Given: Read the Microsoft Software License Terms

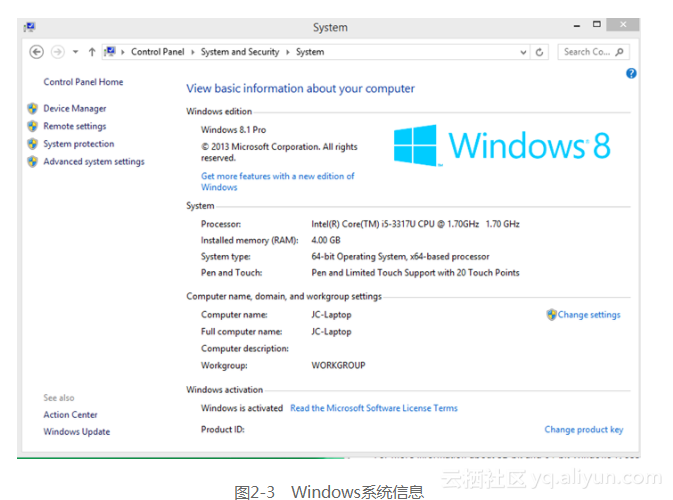Looking at the screenshot, I should [x=374, y=408].
